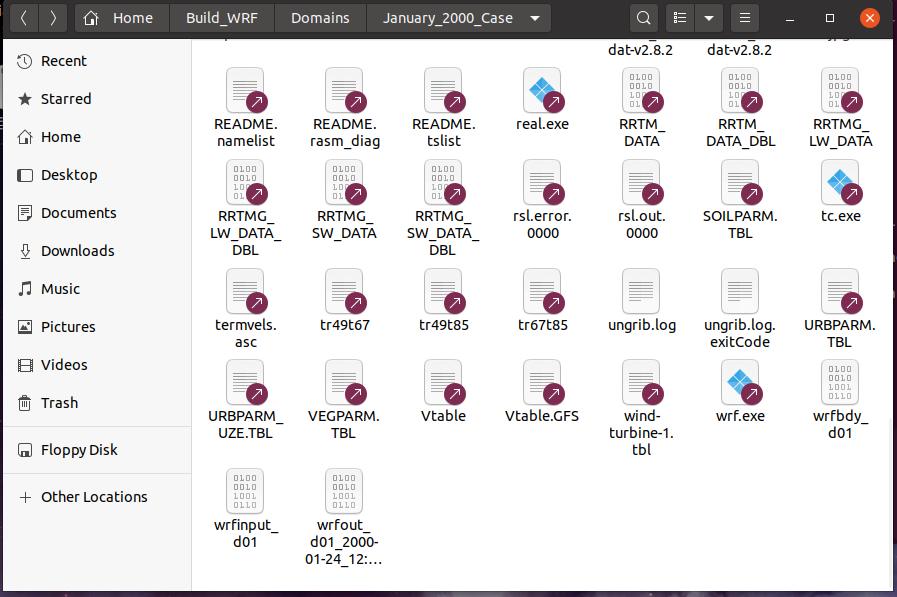The width and height of the screenshot is (897, 597).
Task: Select the tr49t67 file icon
Action: [x=344, y=291]
